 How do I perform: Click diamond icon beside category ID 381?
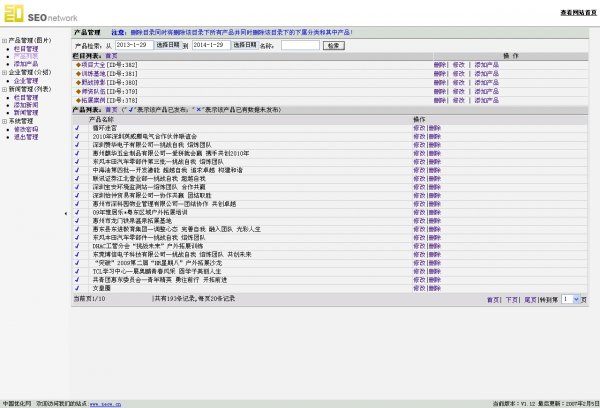click(x=78, y=73)
